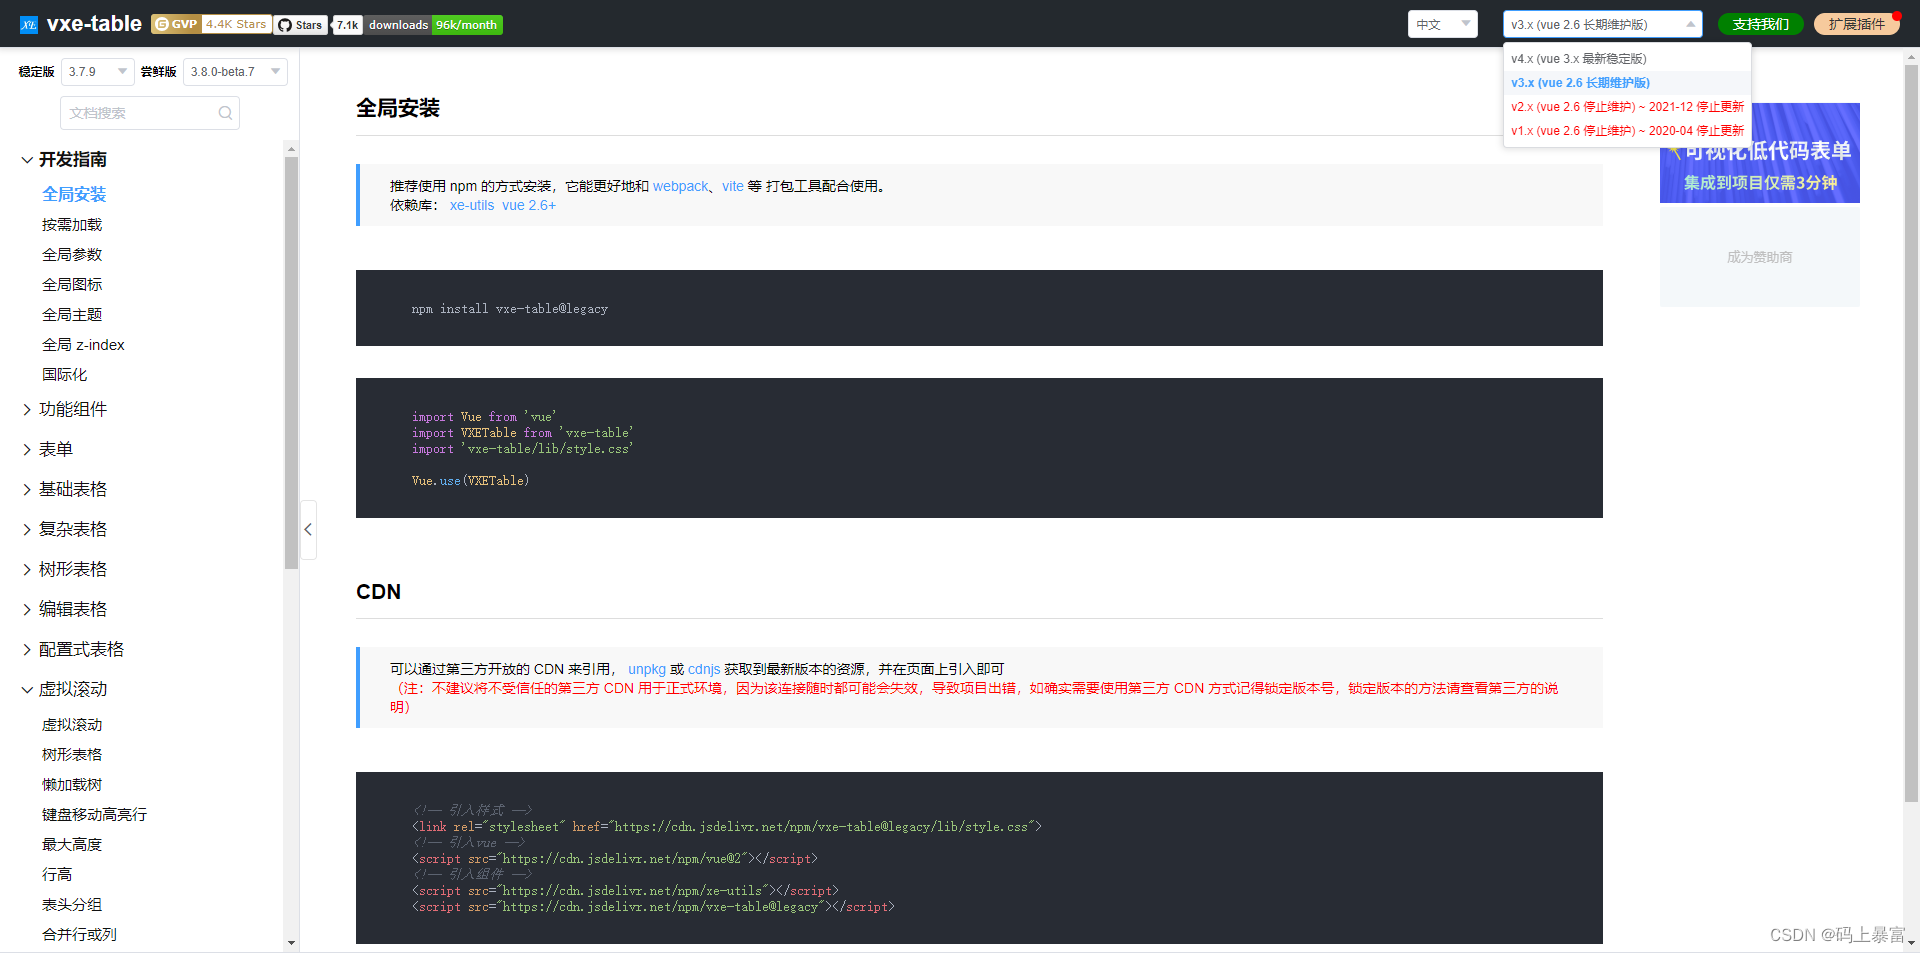Open the 表头分组 sidebar page

coord(72,905)
